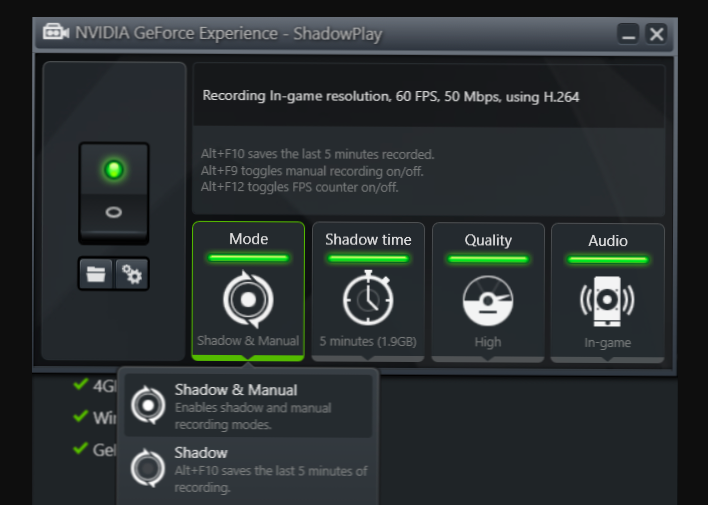This screenshot has width=708, height=505.
Task: Switch ShadowPlay off using lower rocker half
Action: click(114, 212)
